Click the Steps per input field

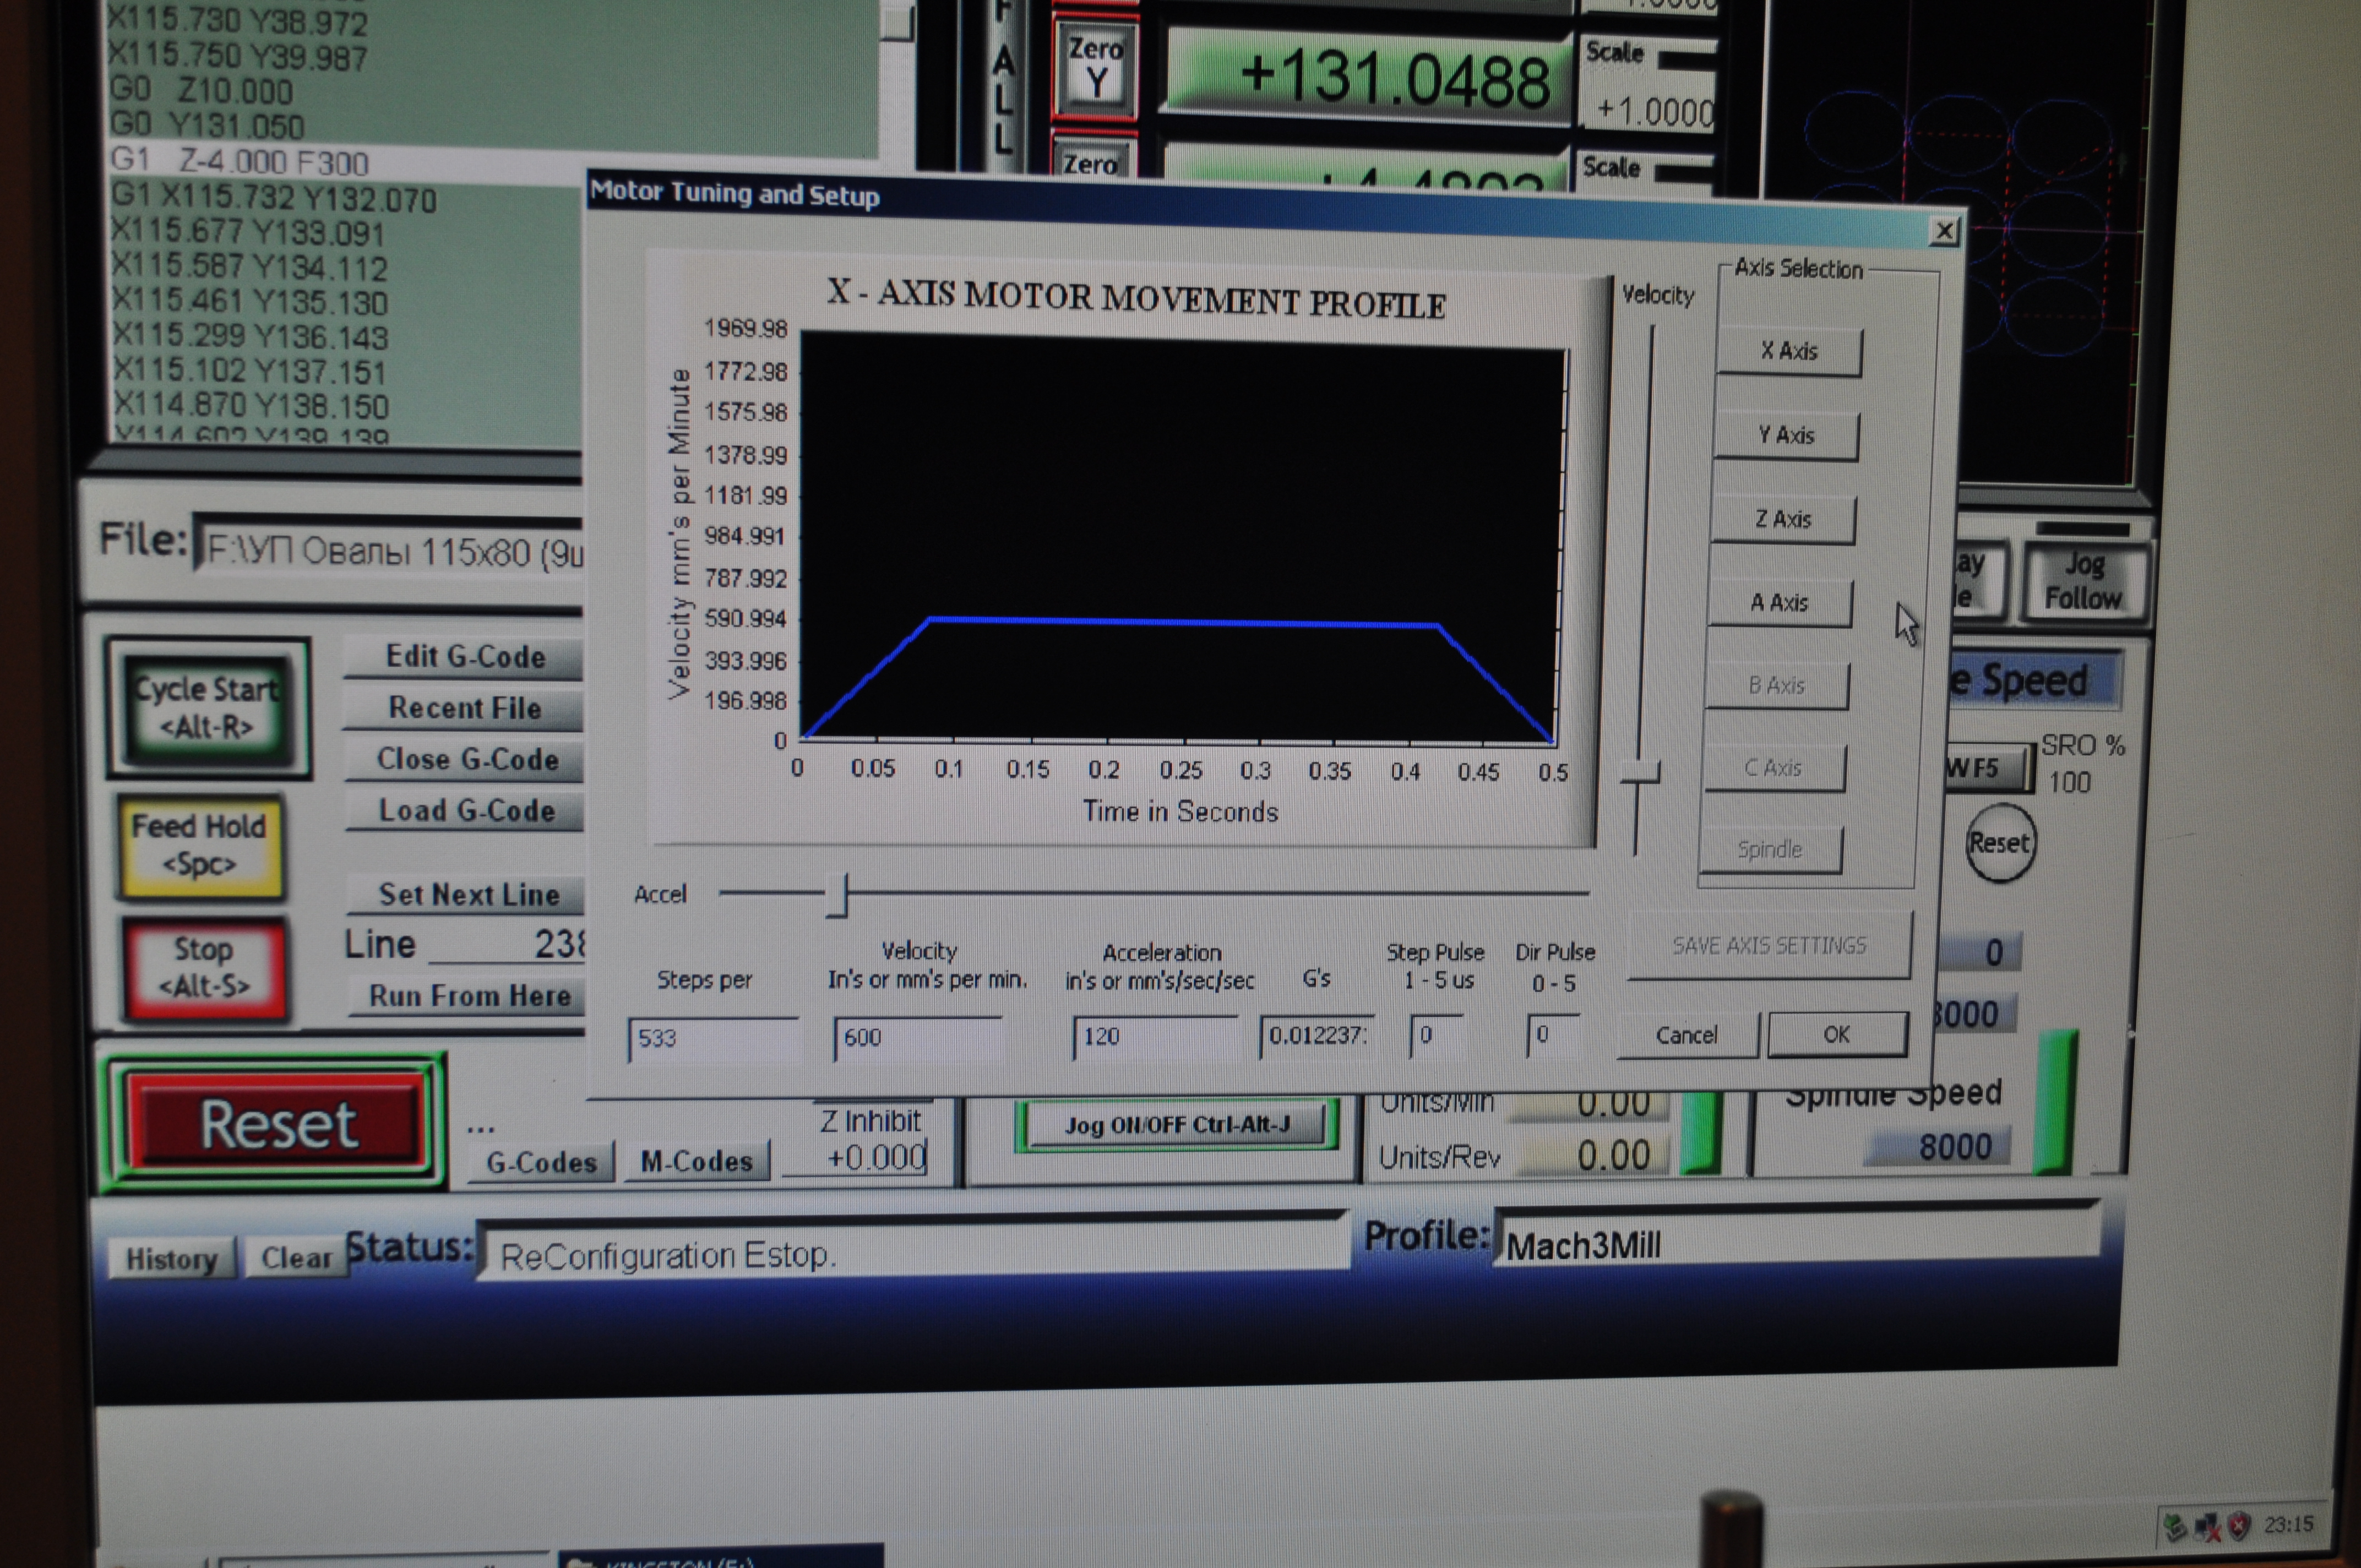click(x=712, y=1038)
